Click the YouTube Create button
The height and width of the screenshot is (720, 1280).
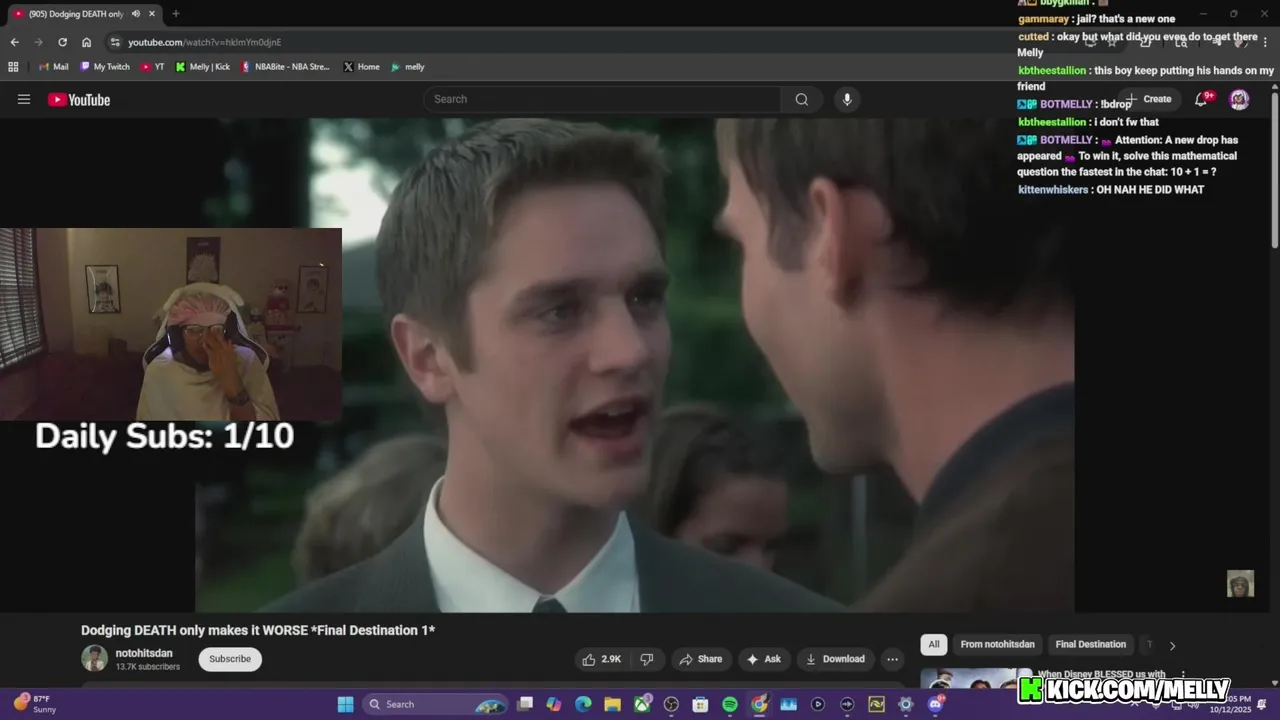pos(1149,99)
